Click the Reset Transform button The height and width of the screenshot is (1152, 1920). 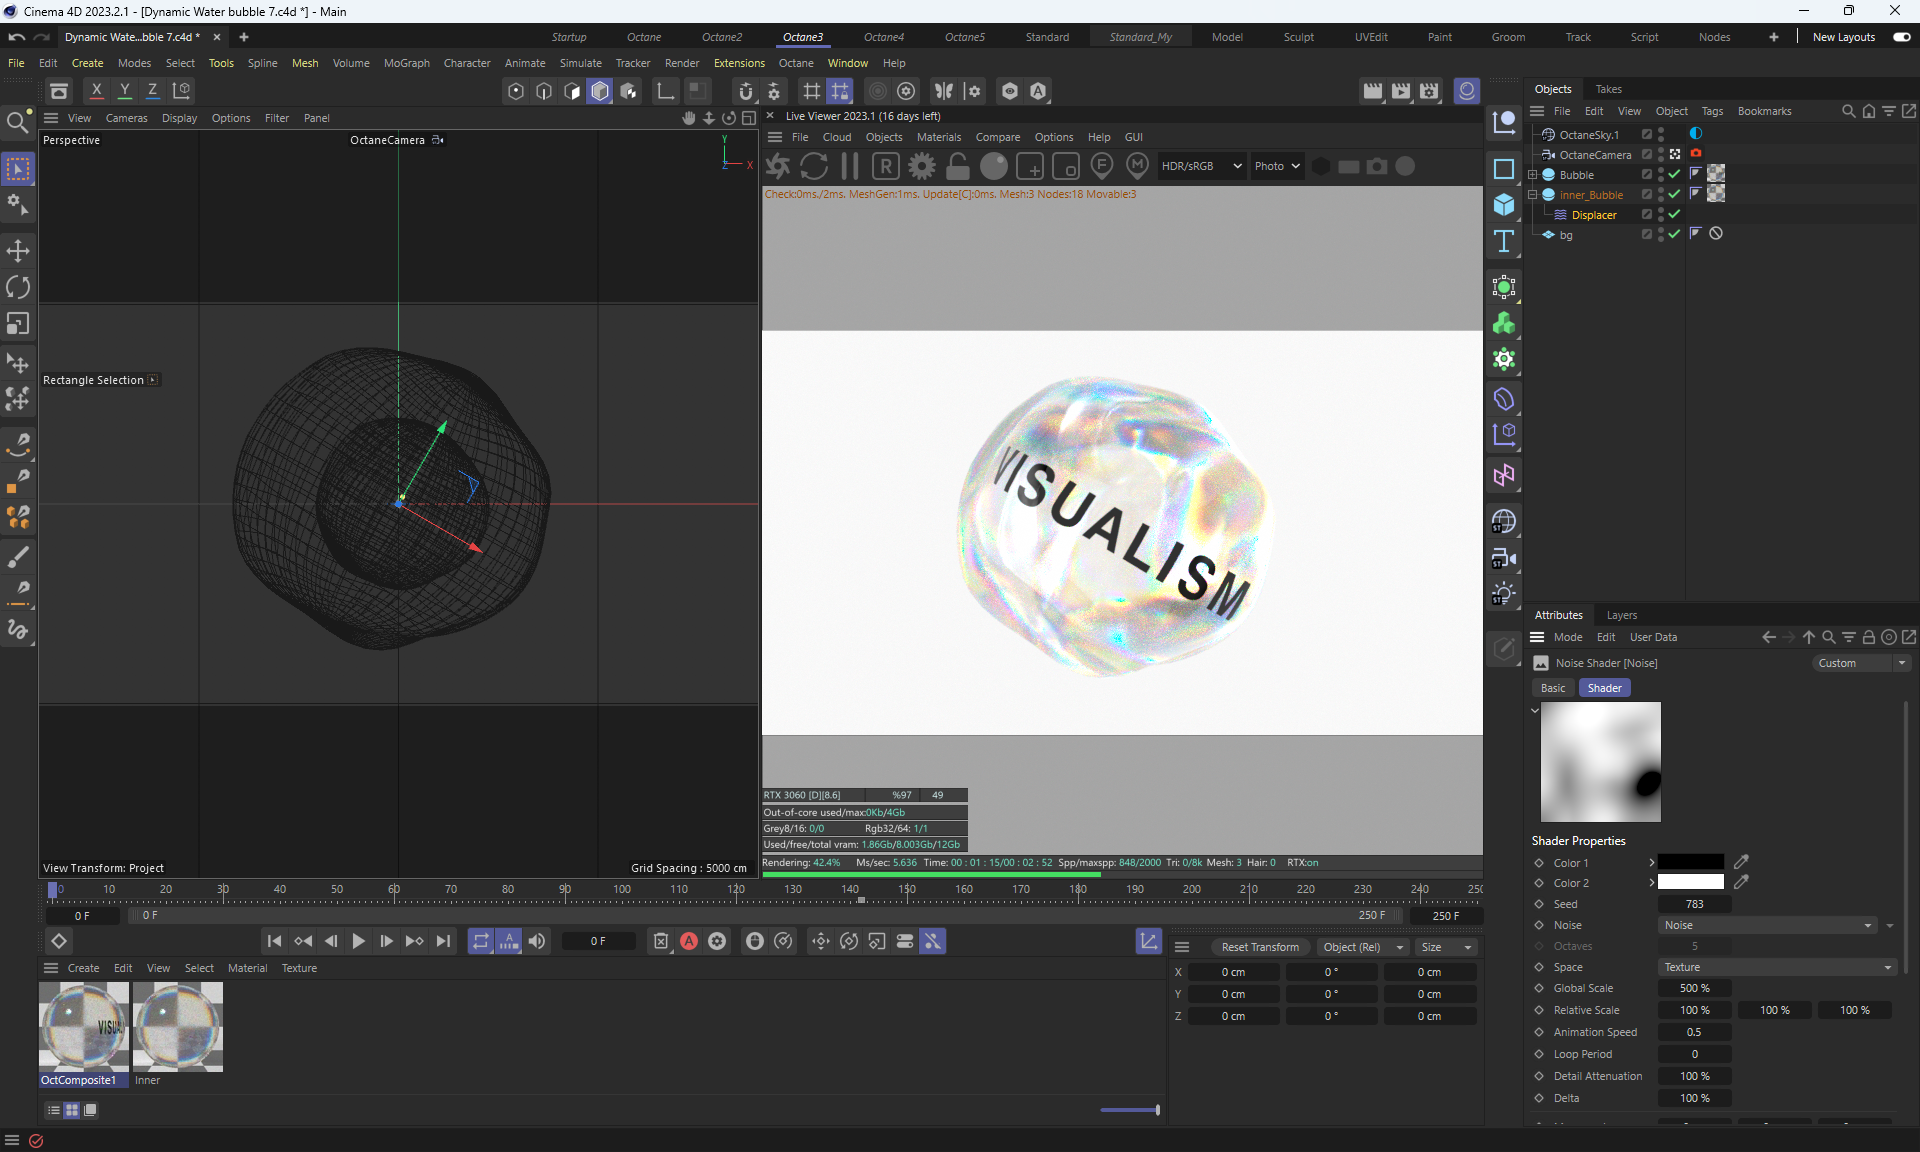click(1260, 947)
